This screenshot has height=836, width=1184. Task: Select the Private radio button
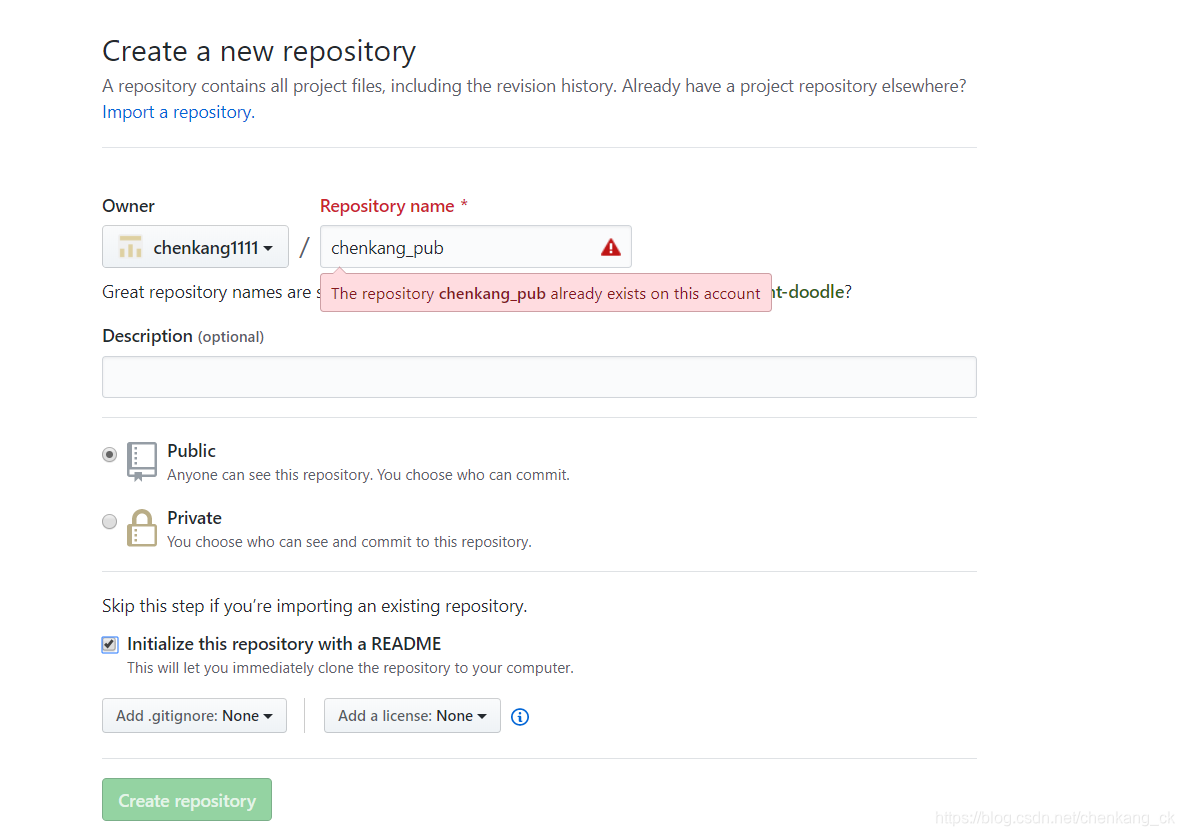[x=109, y=521]
